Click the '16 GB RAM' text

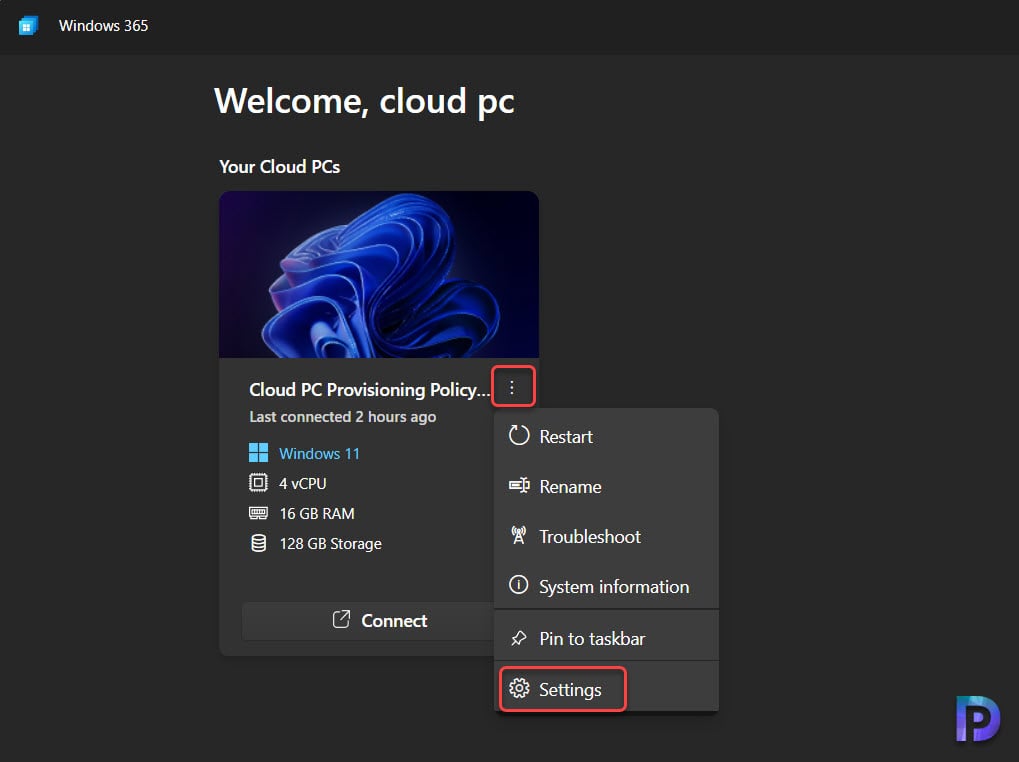coord(317,514)
